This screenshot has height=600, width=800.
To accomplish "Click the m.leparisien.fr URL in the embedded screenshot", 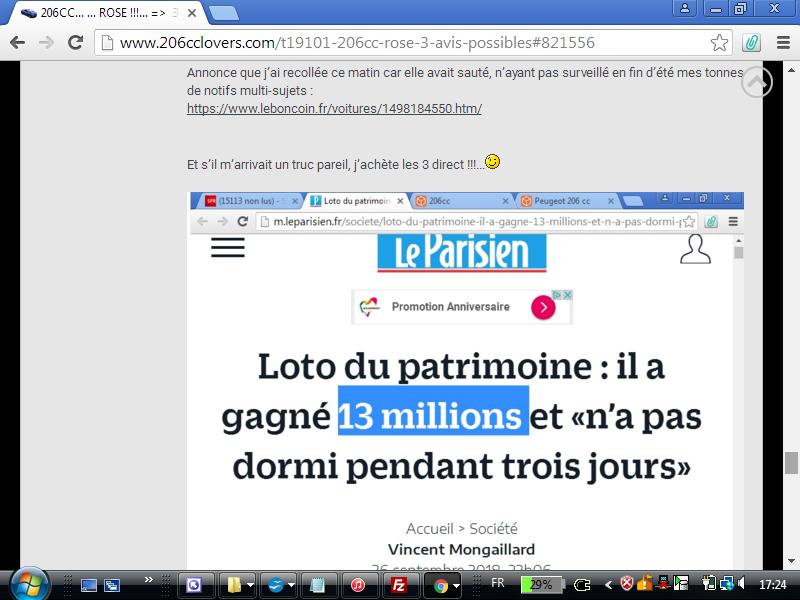I will tap(477, 221).
